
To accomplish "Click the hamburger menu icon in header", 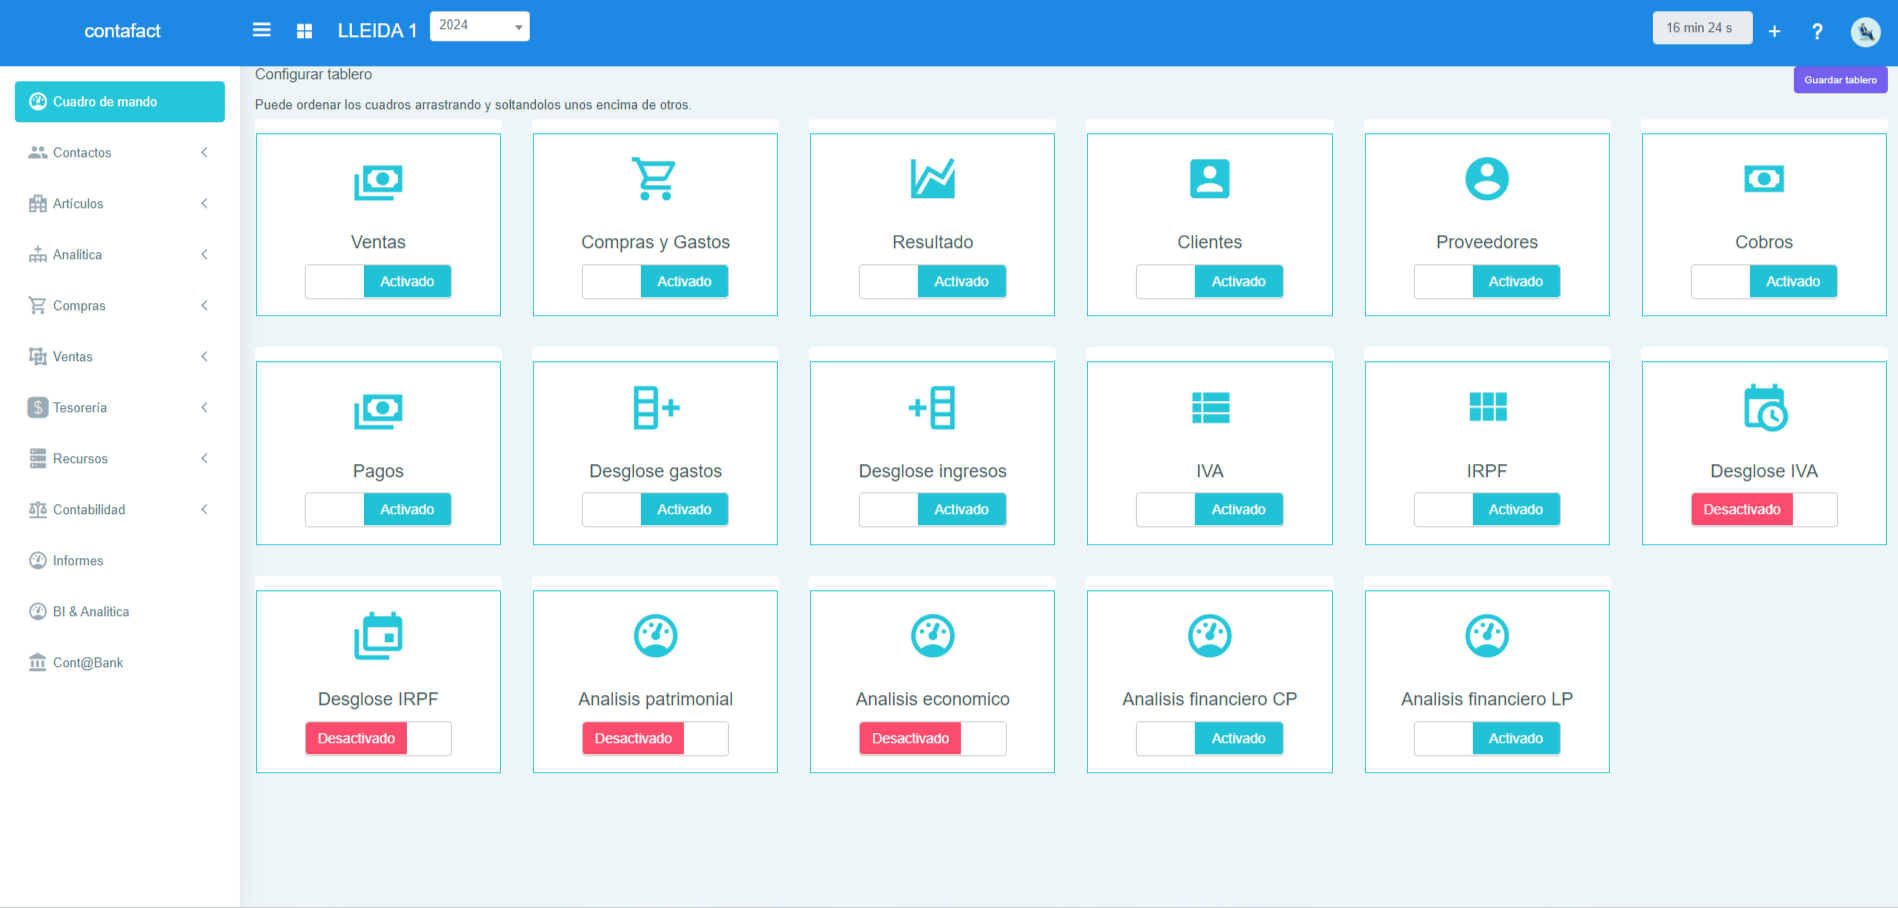I will tap(262, 30).
